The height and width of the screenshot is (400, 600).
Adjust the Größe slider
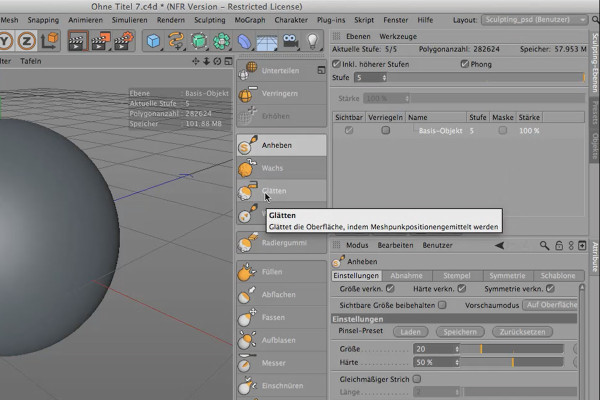pyautogui.click(x=512, y=349)
